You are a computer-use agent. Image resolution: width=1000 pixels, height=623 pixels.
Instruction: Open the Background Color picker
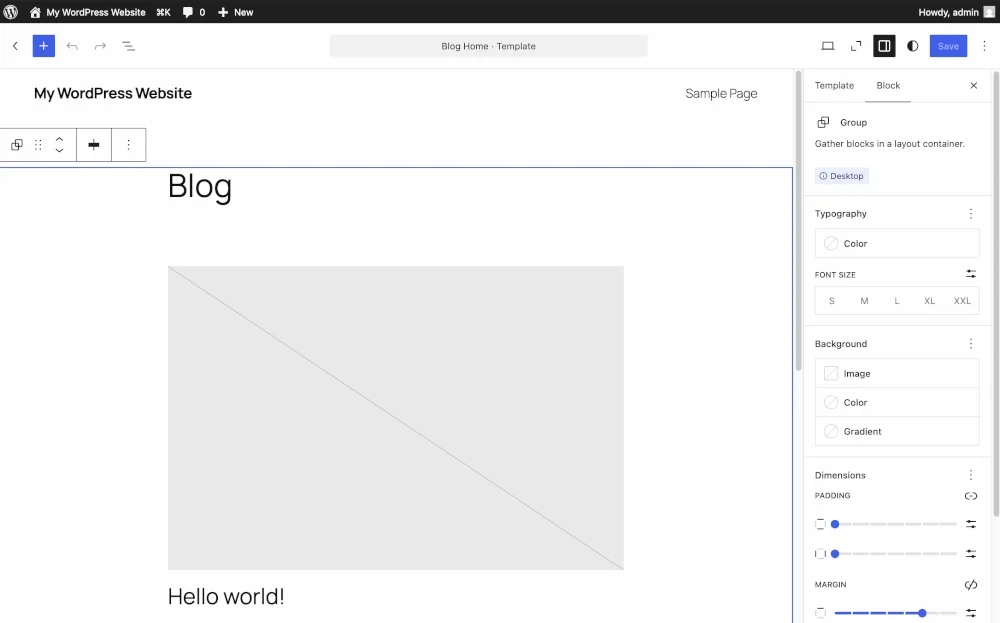pyautogui.click(x=897, y=402)
